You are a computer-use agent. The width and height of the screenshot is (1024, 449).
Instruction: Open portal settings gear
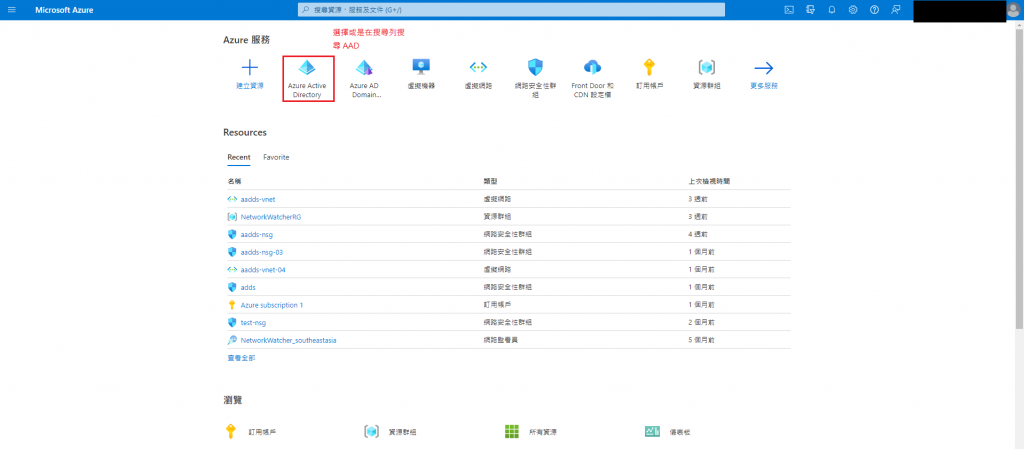tap(853, 10)
